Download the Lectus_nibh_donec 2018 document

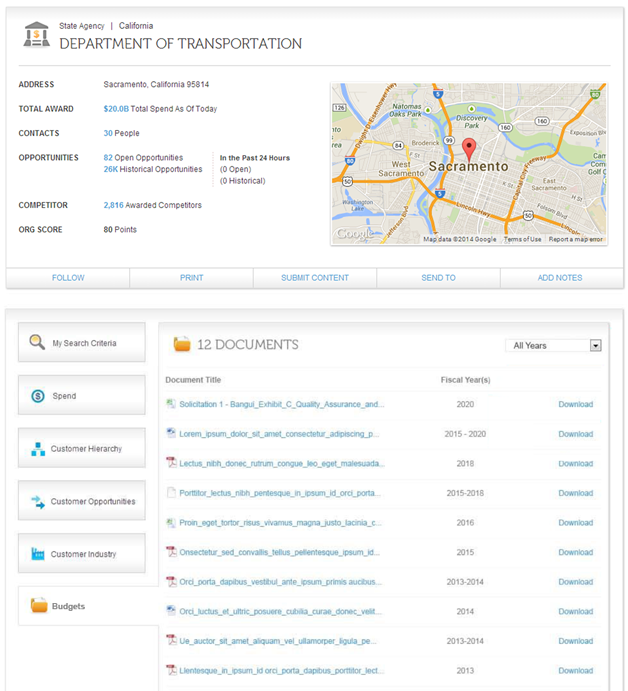point(576,464)
